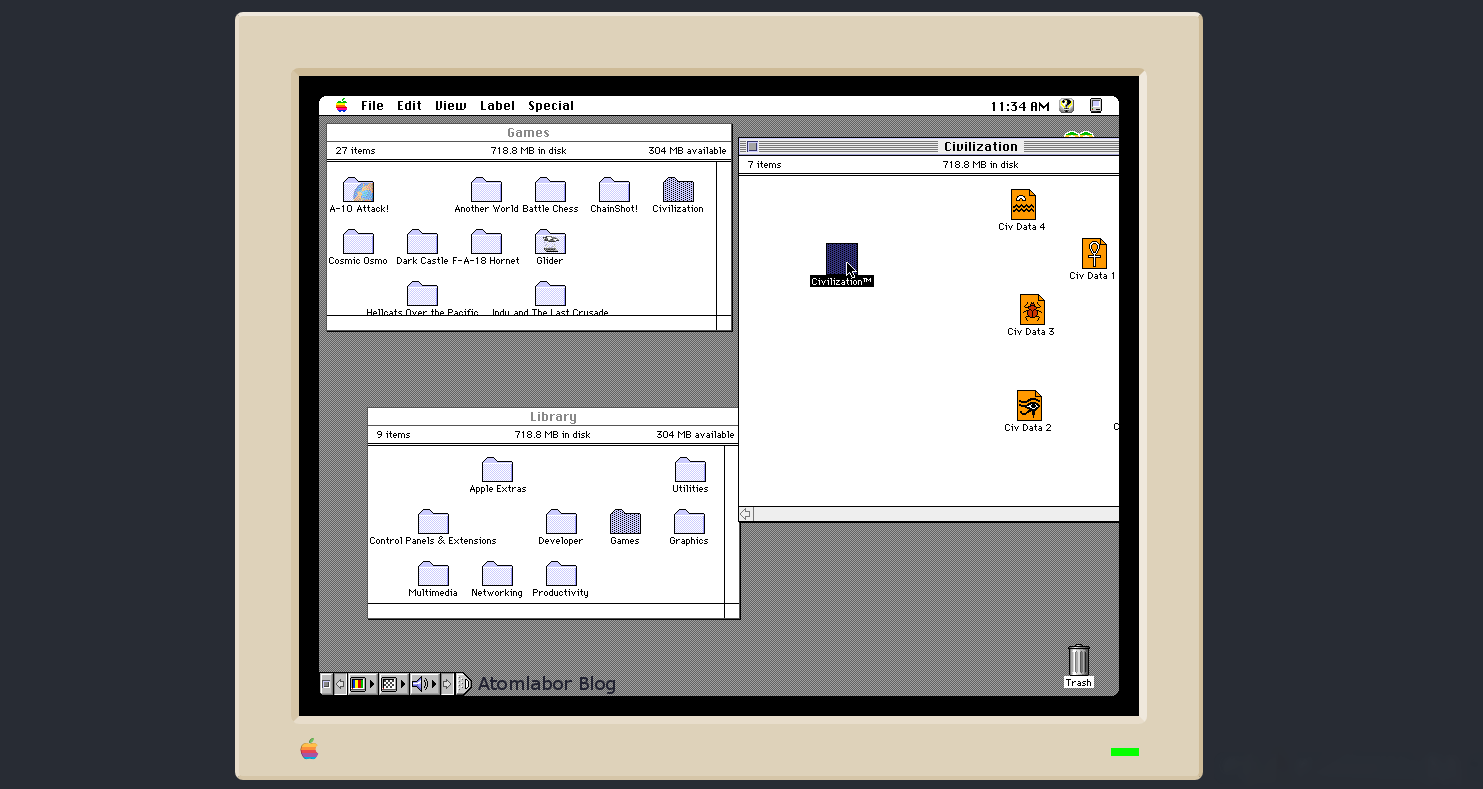Click "9 items" in Library window
The width and height of the screenshot is (1483, 789).
[x=393, y=435]
